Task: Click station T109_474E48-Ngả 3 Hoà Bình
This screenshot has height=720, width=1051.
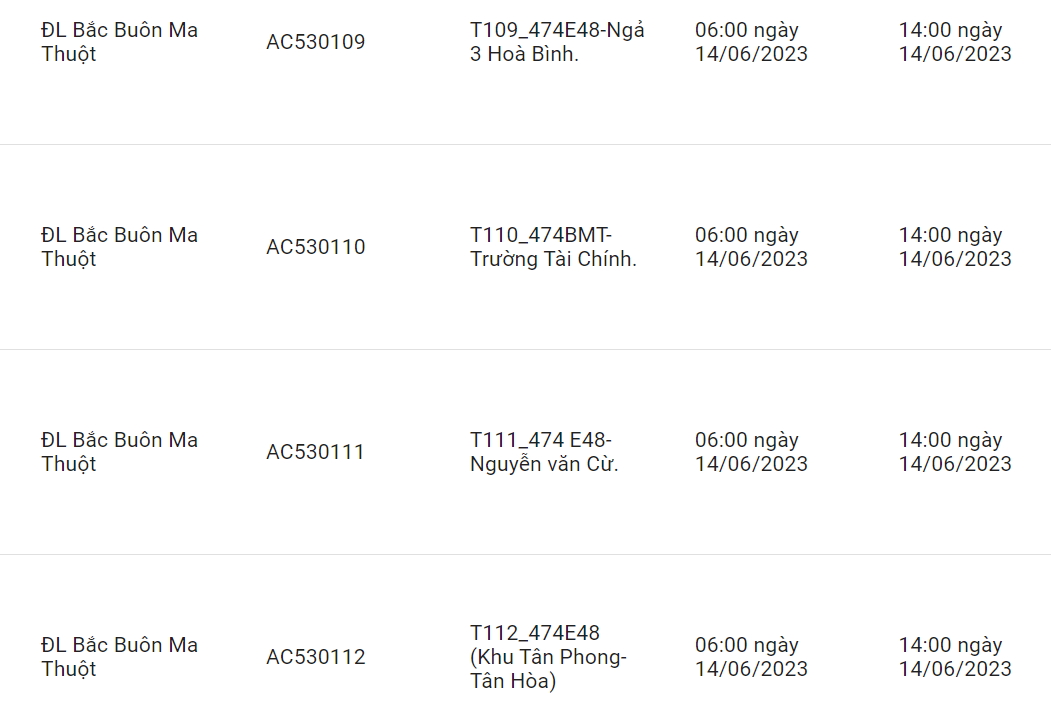Action: tap(557, 42)
